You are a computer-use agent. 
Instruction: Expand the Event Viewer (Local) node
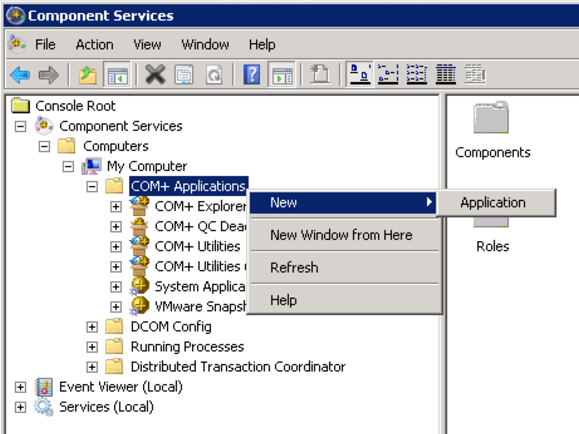coord(20,387)
